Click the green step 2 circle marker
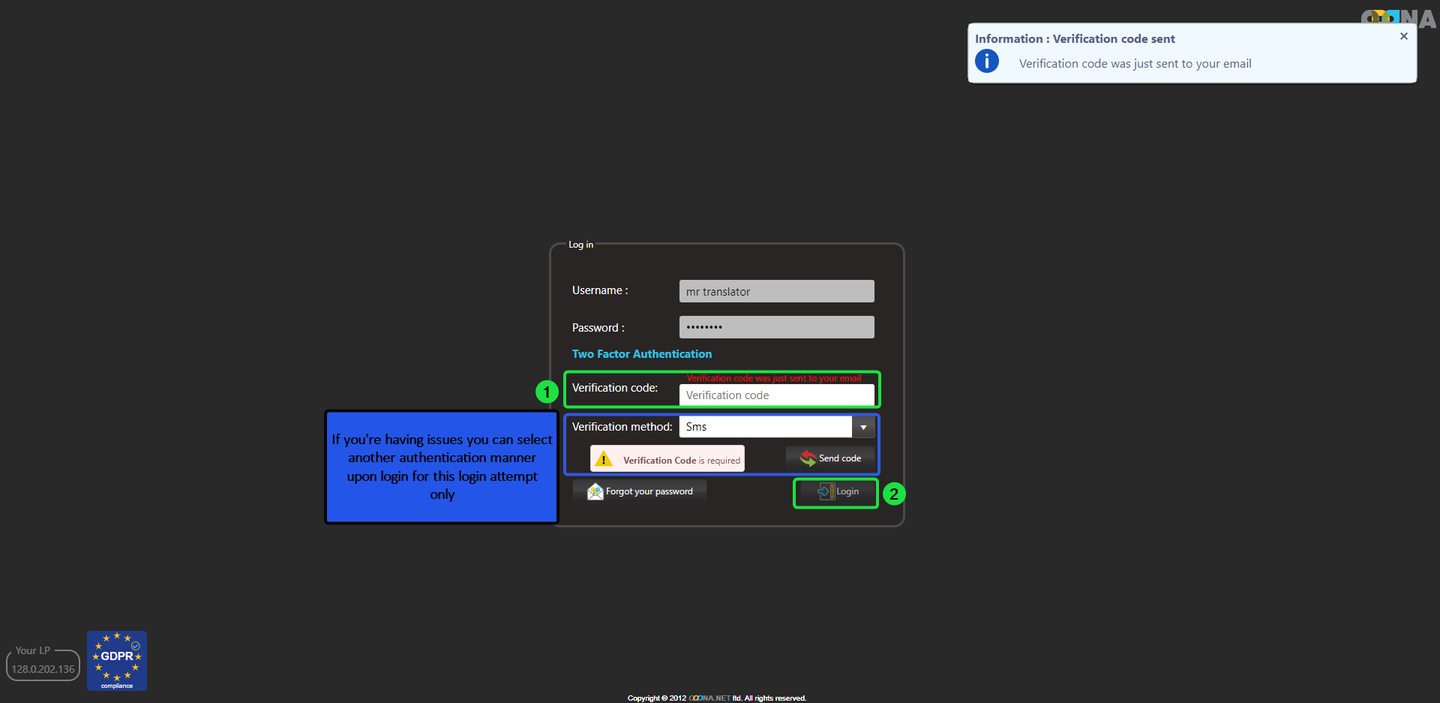The width and height of the screenshot is (1440, 703). click(x=895, y=493)
